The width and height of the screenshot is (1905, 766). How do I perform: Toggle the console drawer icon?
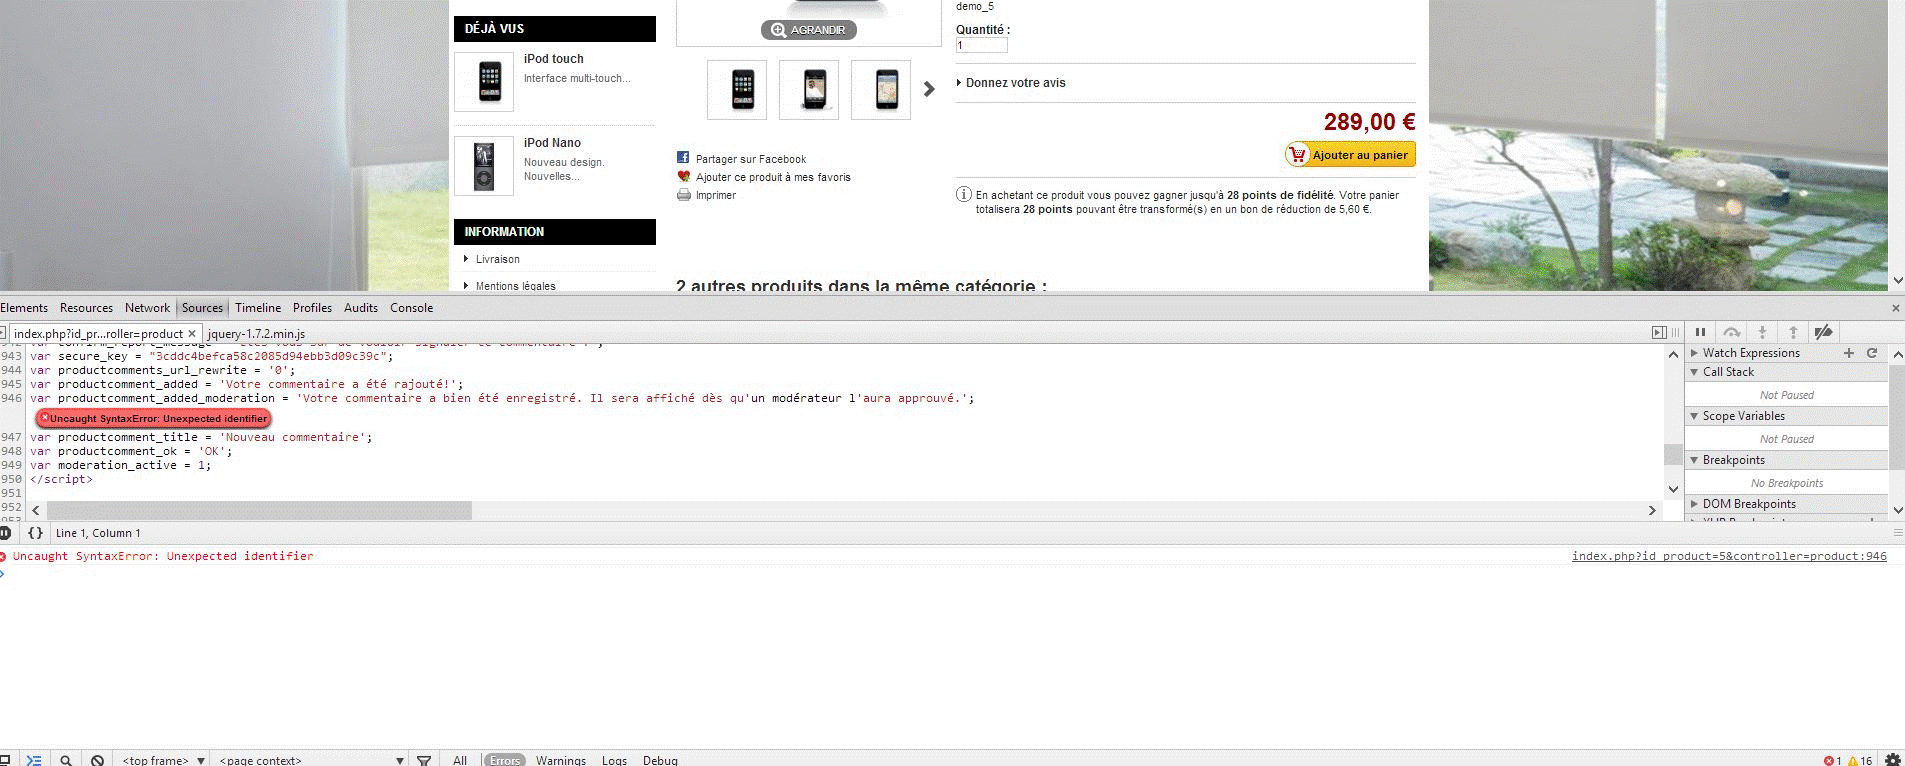[33, 760]
